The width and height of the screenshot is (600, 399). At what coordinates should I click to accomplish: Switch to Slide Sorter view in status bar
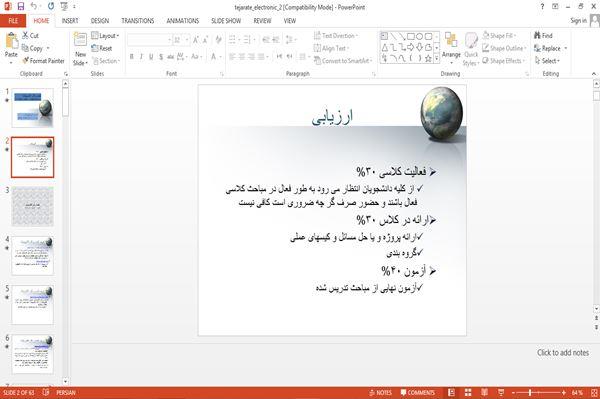click(x=468, y=392)
